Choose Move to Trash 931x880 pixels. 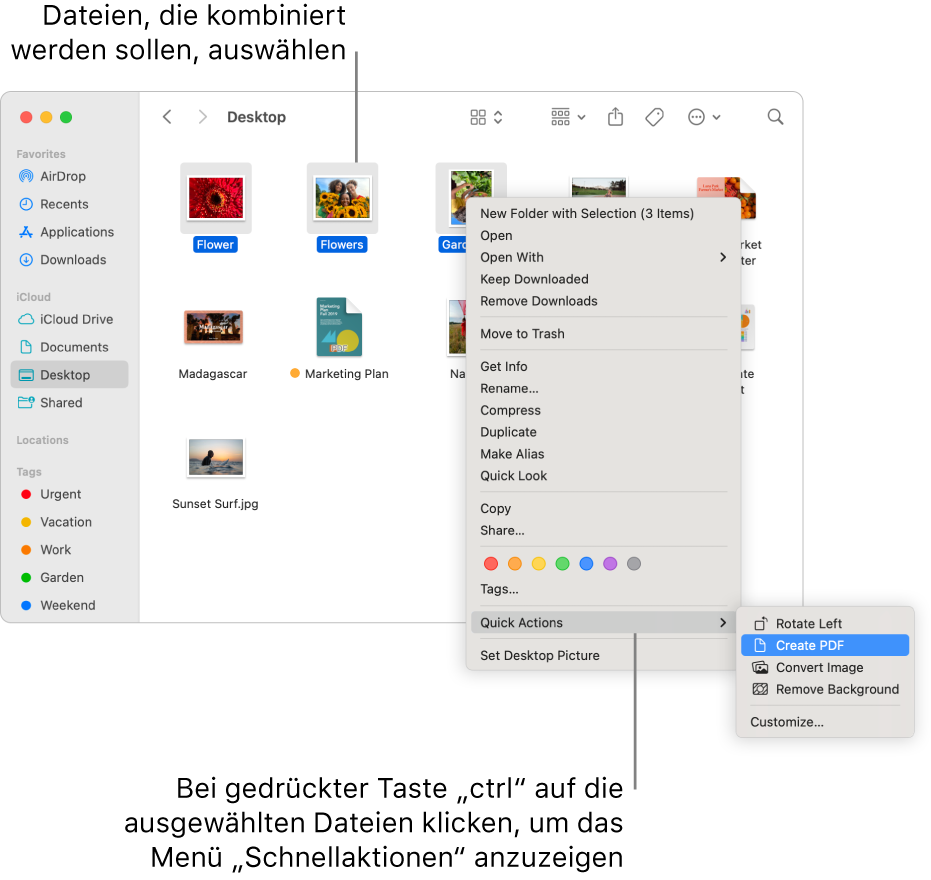click(603, 334)
